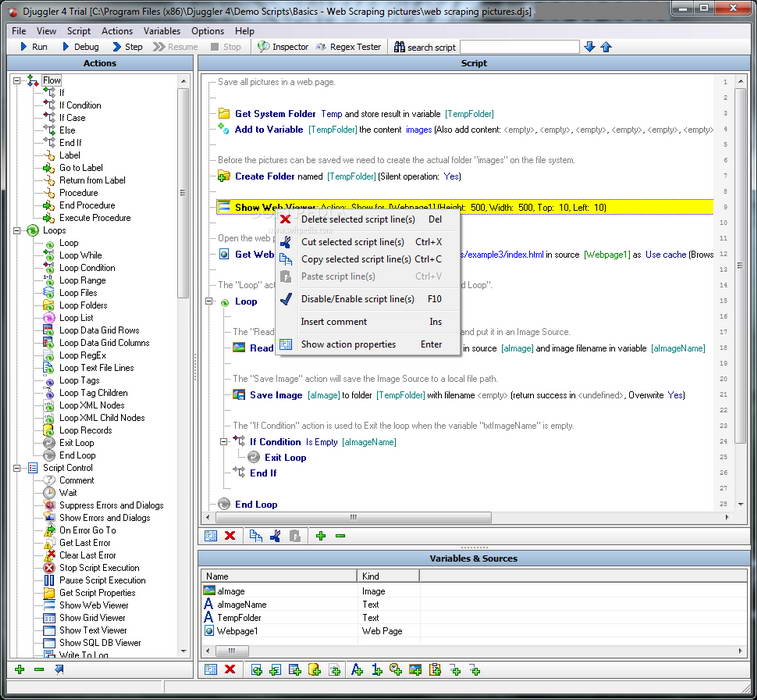This screenshot has width=757, height=700.
Task: Click script vertical scrollbar thumb
Action: [740, 266]
